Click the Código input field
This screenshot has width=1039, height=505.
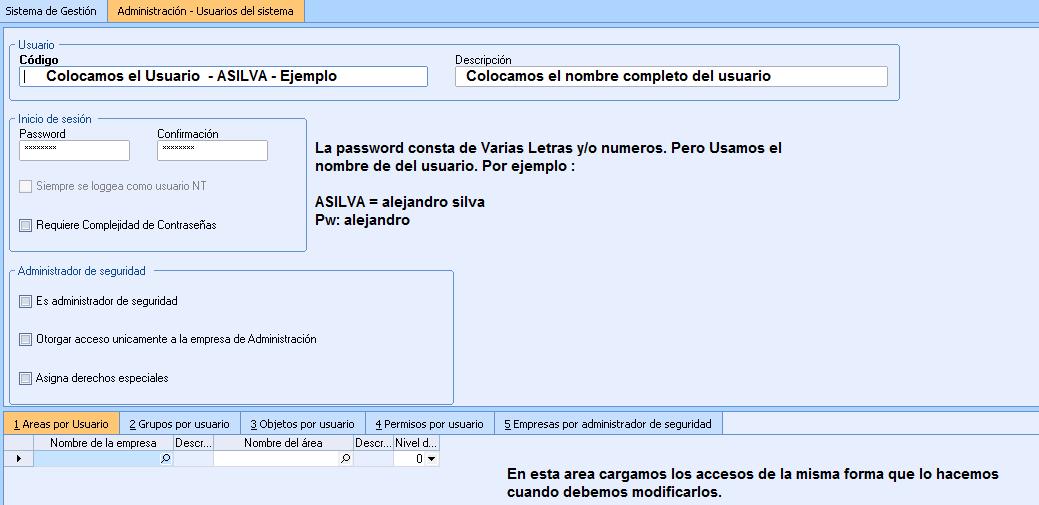223,76
